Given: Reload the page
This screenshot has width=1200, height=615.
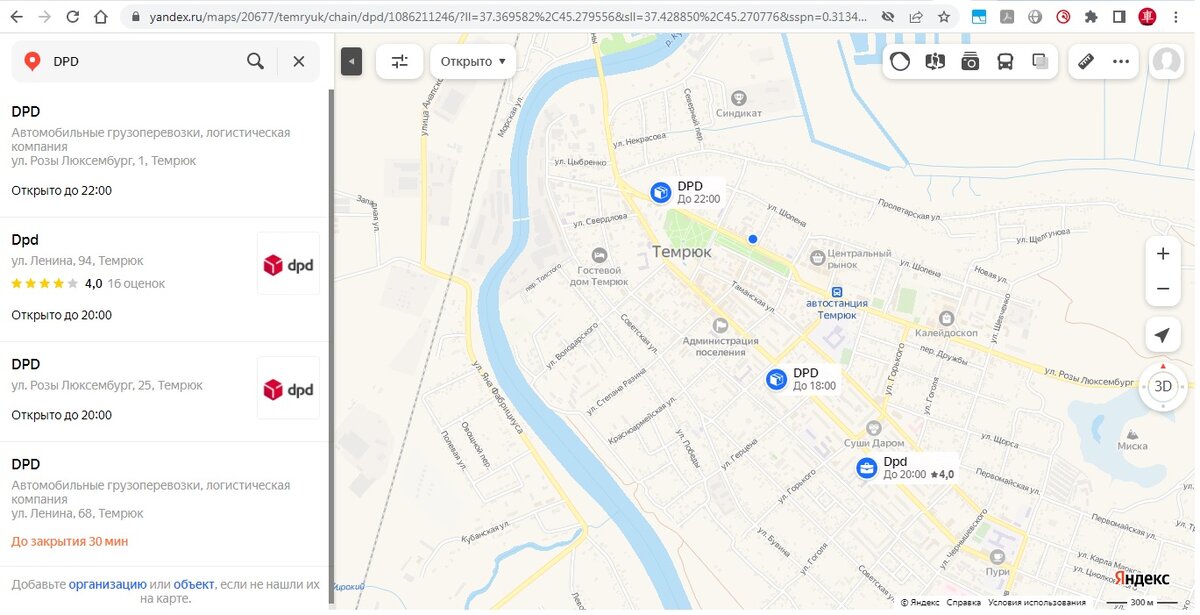Looking at the screenshot, I should tap(73, 17).
